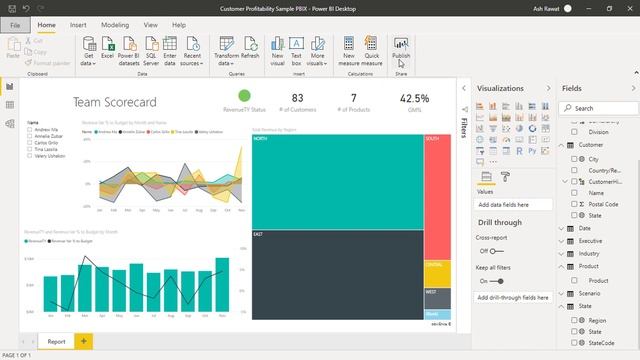Select the funnel visual
Screen dimensions: 640x360
pos(493,129)
